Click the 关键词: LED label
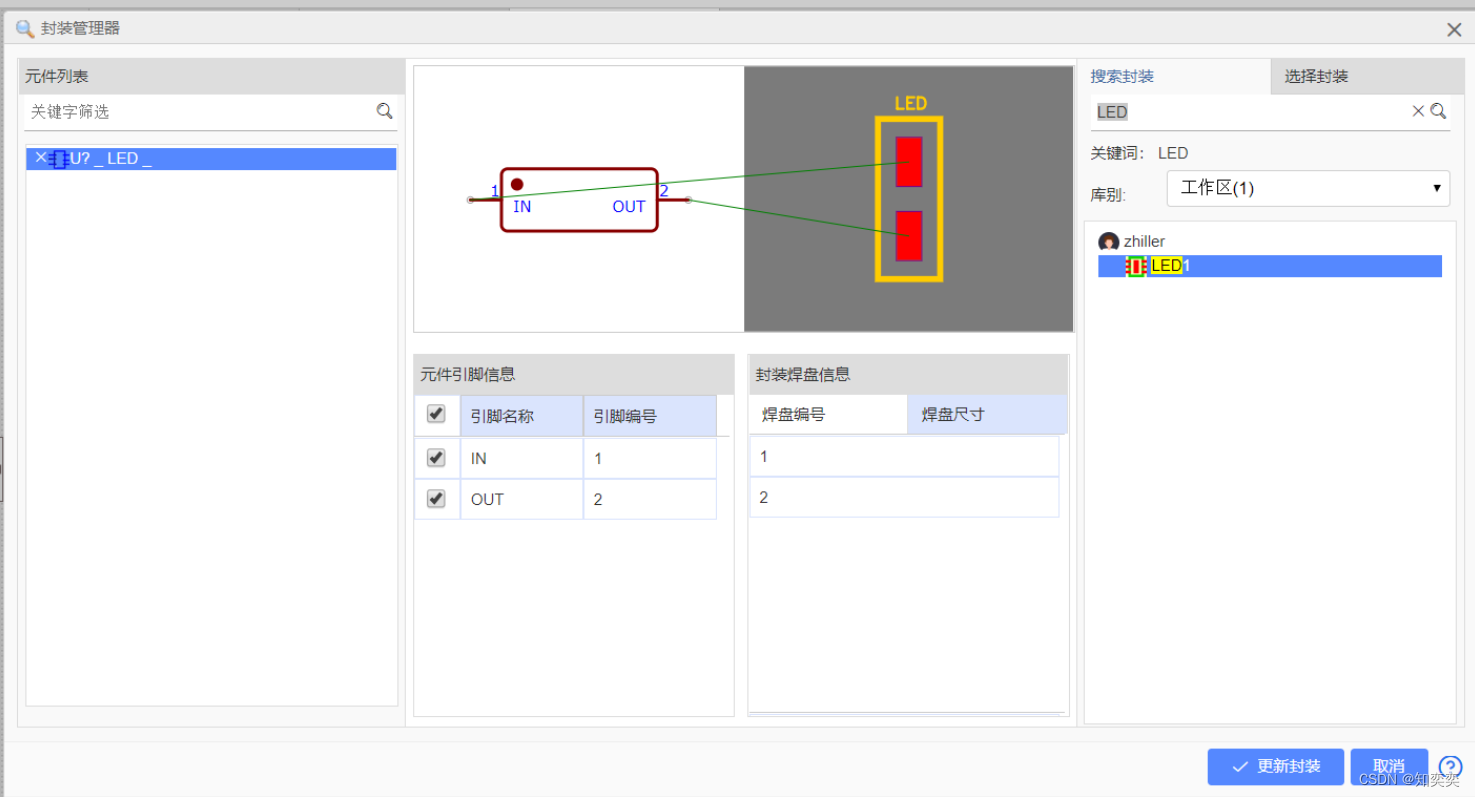Image resolution: width=1475 pixels, height=797 pixels. click(1139, 153)
